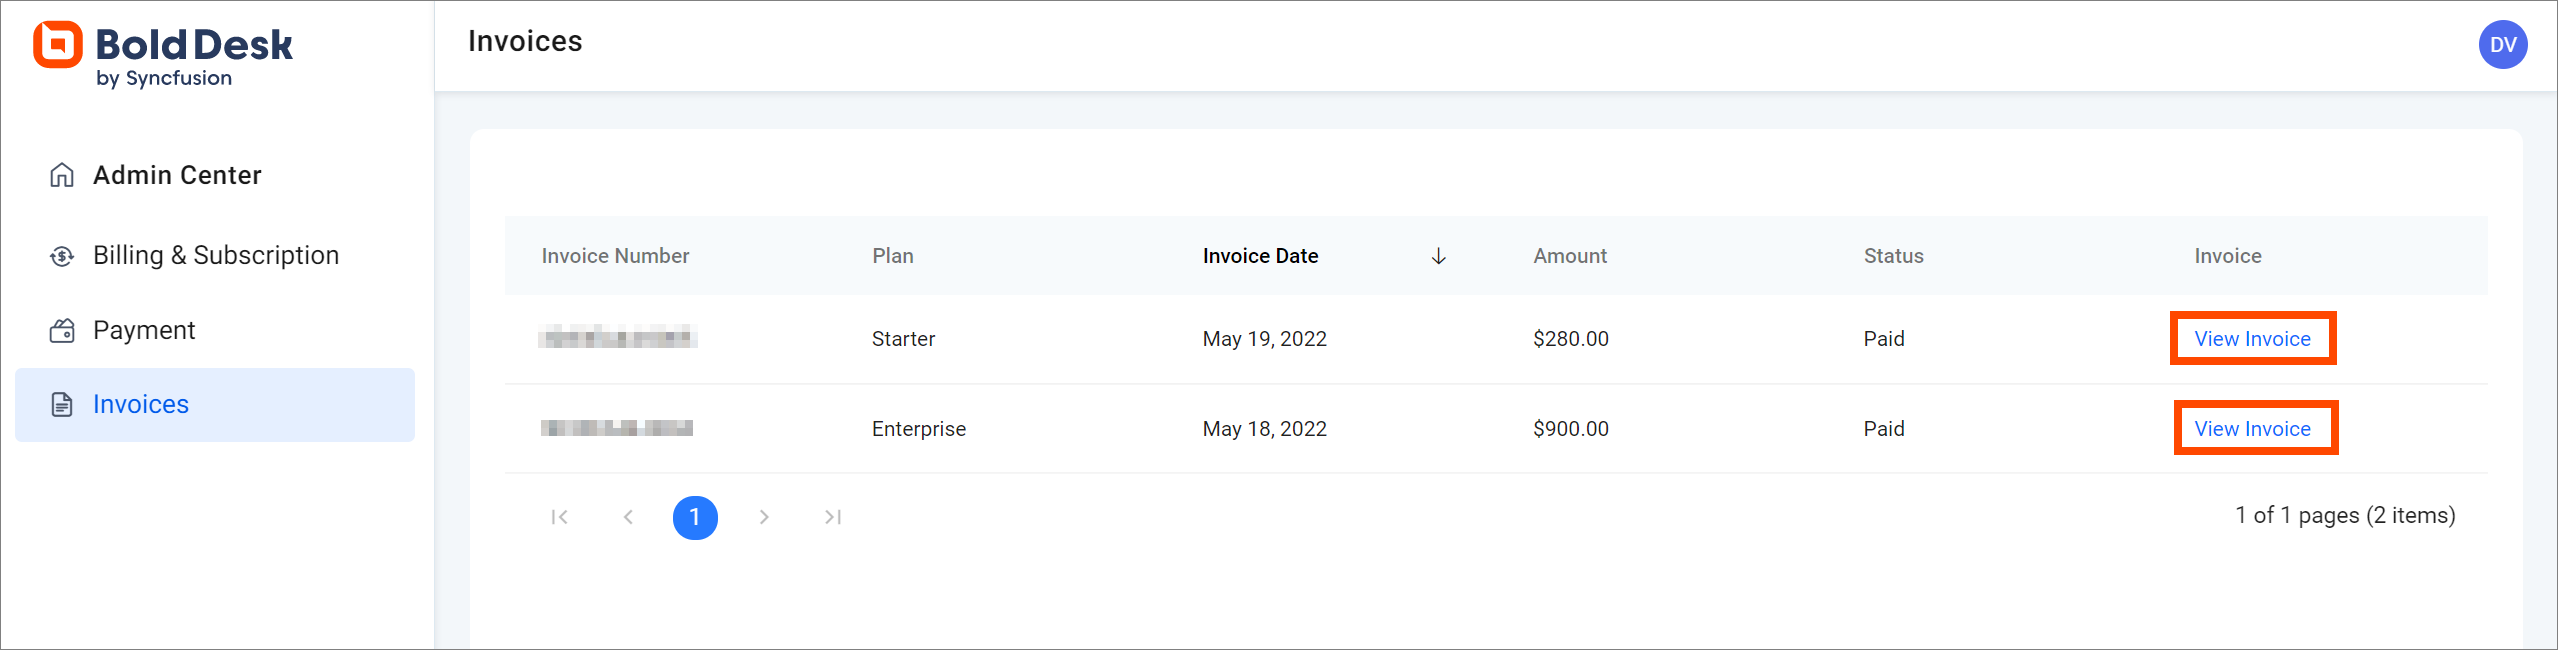Toggle Invoice Date sort arrow
This screenshot has height=650, width=2558.
pyautogui.click(x=1438, y=256)
